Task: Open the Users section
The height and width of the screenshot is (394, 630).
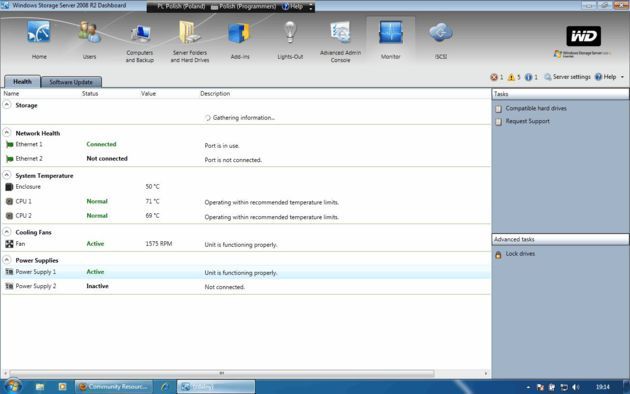Action: (89, 39)
